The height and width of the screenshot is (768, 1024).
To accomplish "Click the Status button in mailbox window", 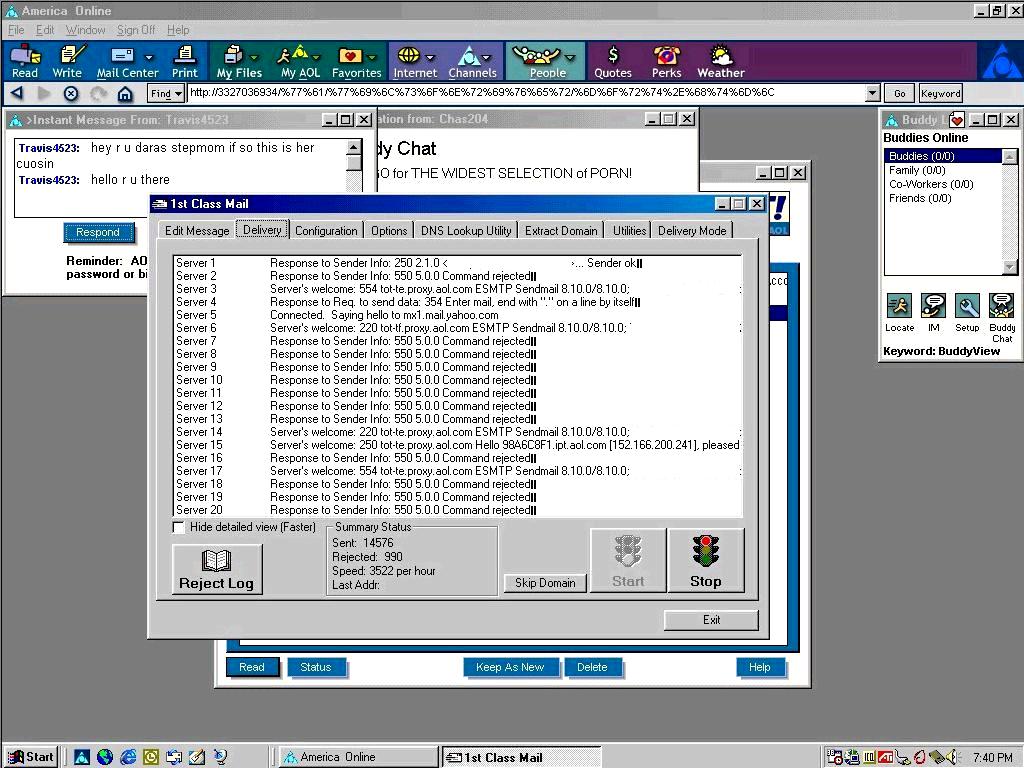I will coord(315,667).
